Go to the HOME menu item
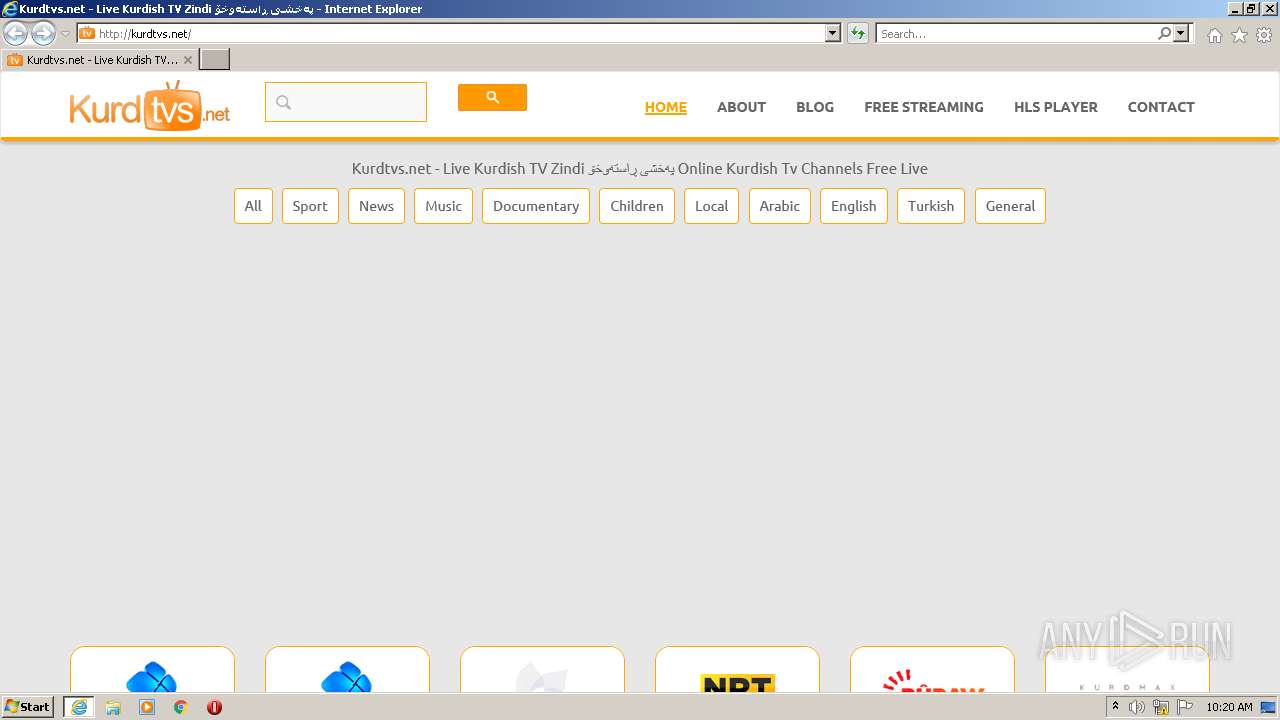This screenshot has width=1280, height=720. [x=666, y=107]
